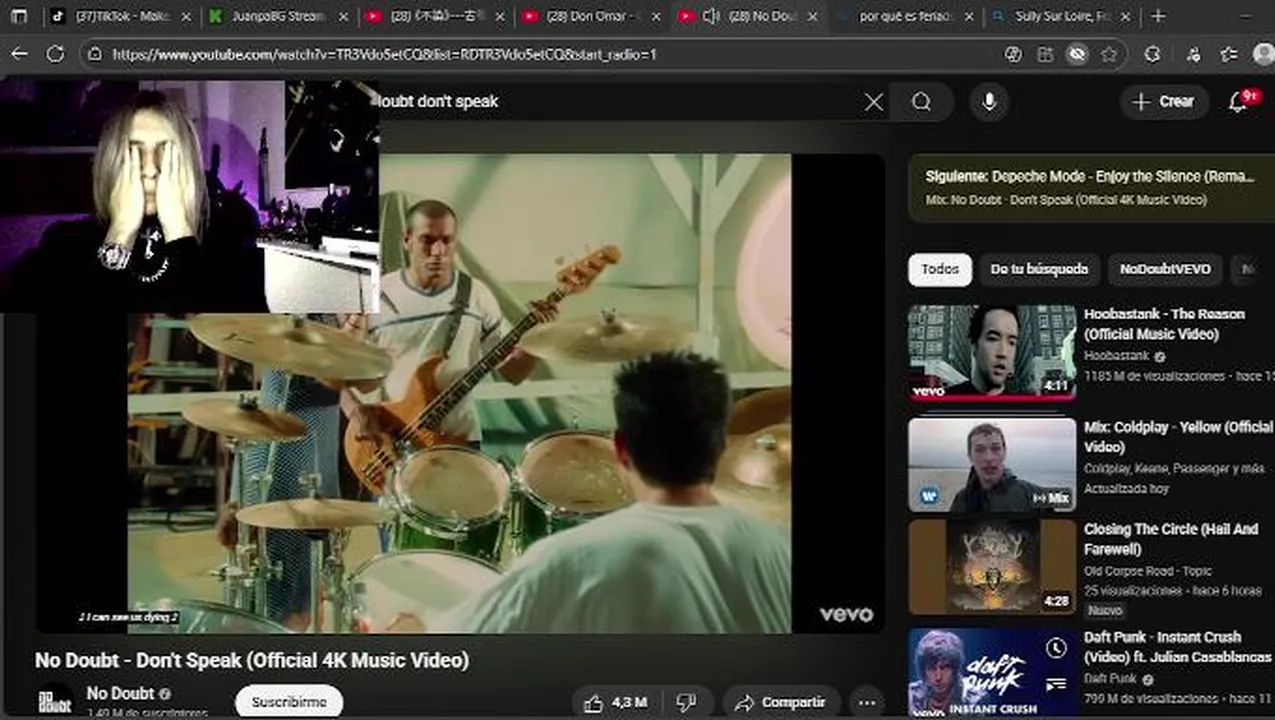Open the tab actions menu icon
Screen dimensions: 1275x720
click(x=20, y=16)
